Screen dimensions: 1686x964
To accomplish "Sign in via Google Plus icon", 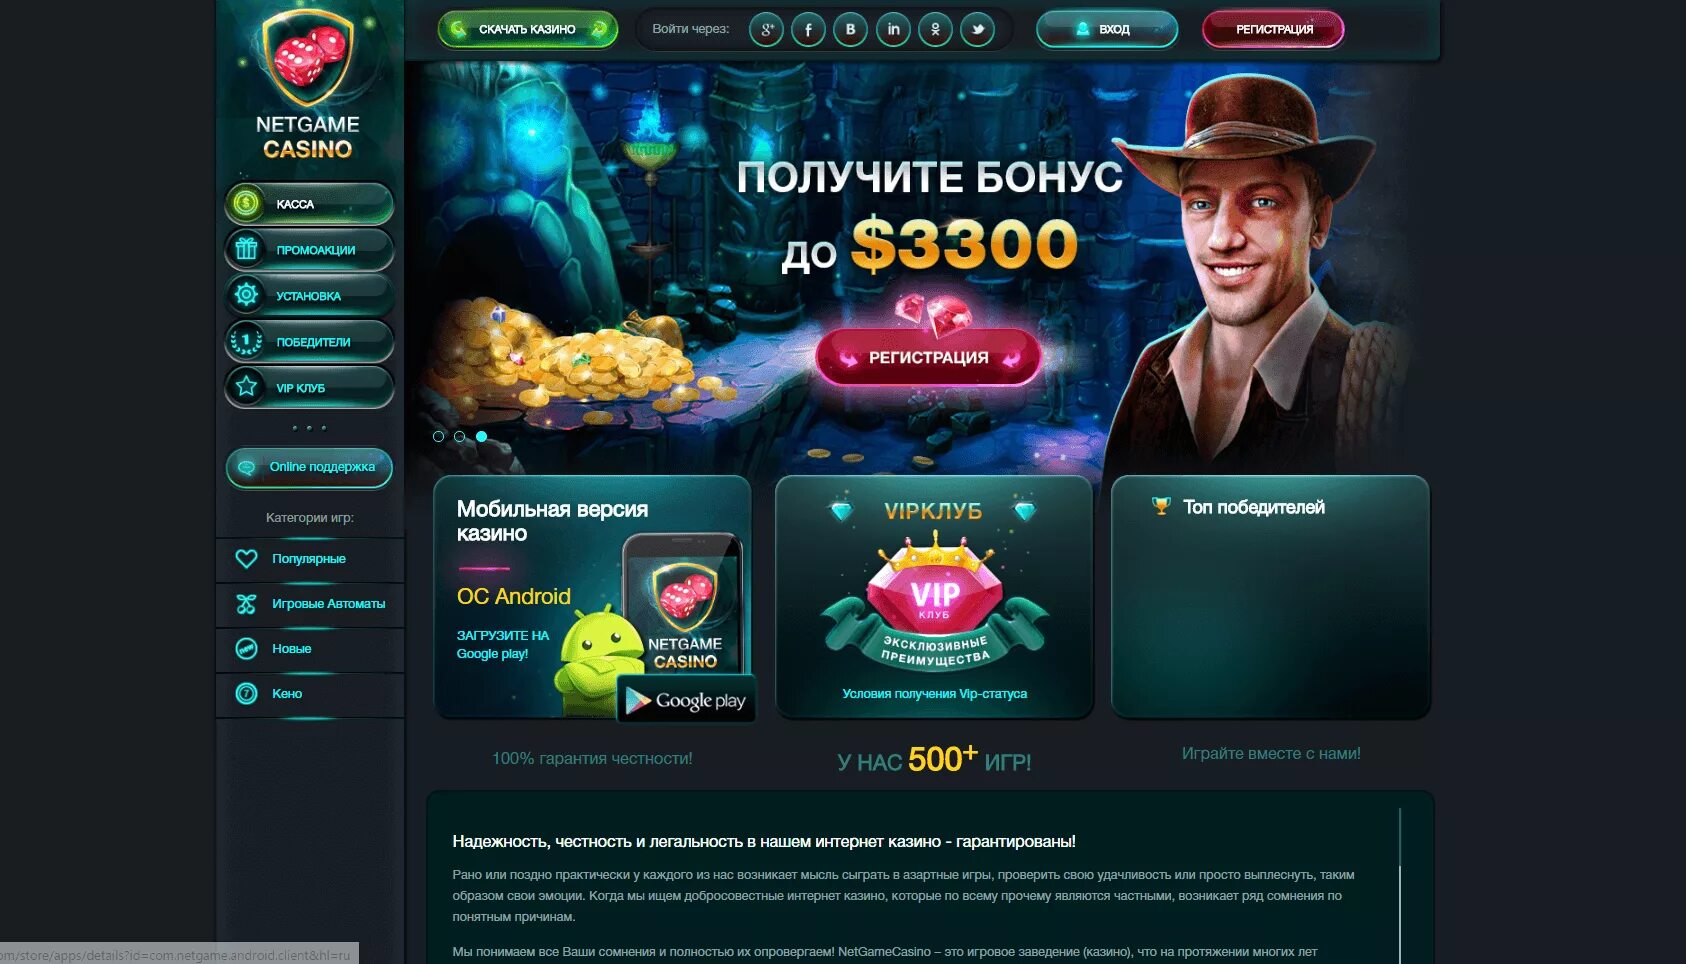I will pos(766,30).
